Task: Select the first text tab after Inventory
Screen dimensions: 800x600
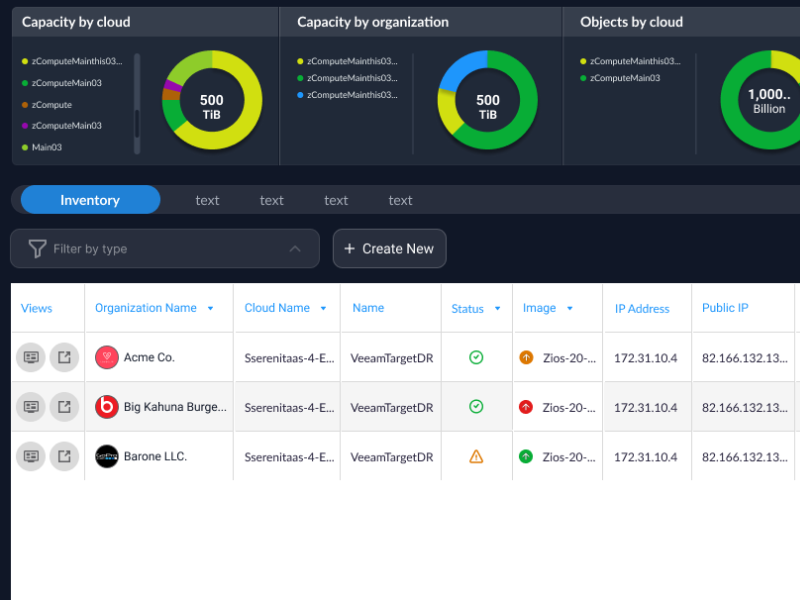Action: (207, 200)
